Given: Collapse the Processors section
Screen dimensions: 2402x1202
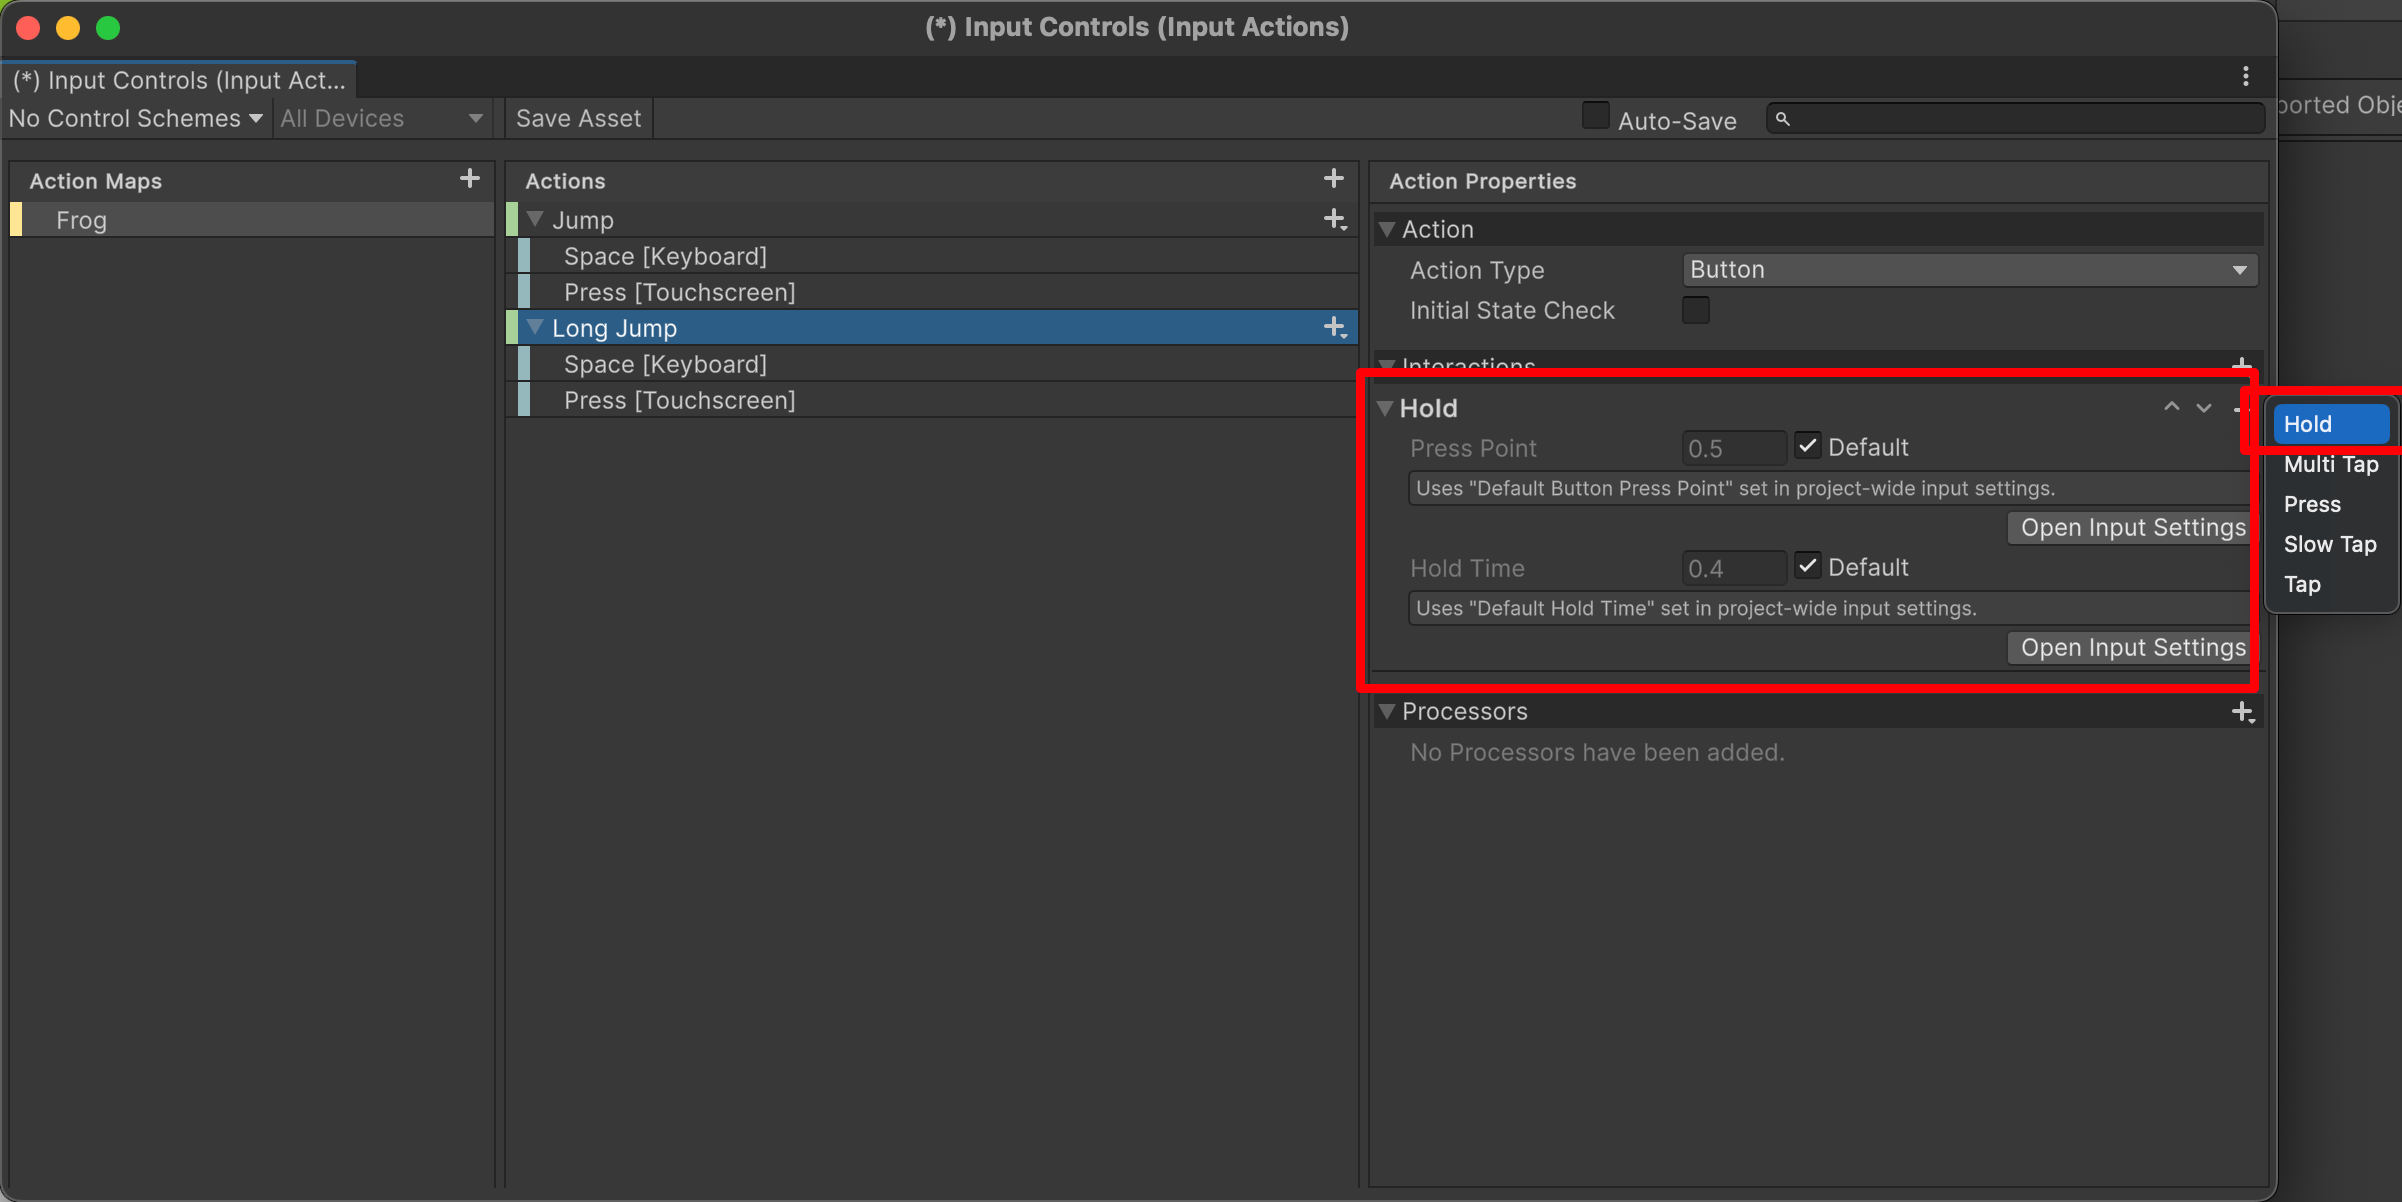Looking at the screenshot, I should (1387, 712).
